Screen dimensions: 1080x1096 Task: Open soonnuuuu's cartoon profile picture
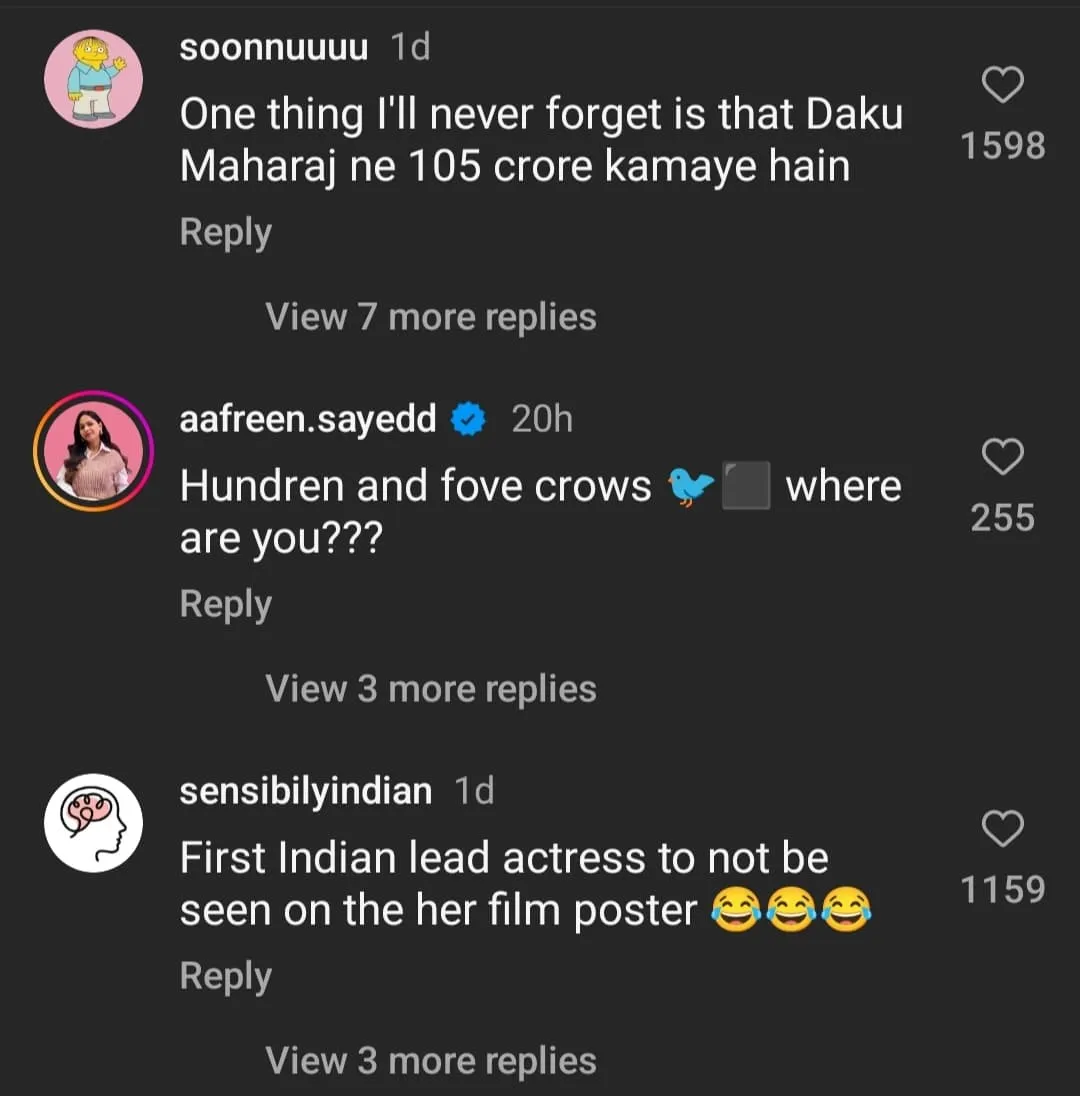(94, 79)
